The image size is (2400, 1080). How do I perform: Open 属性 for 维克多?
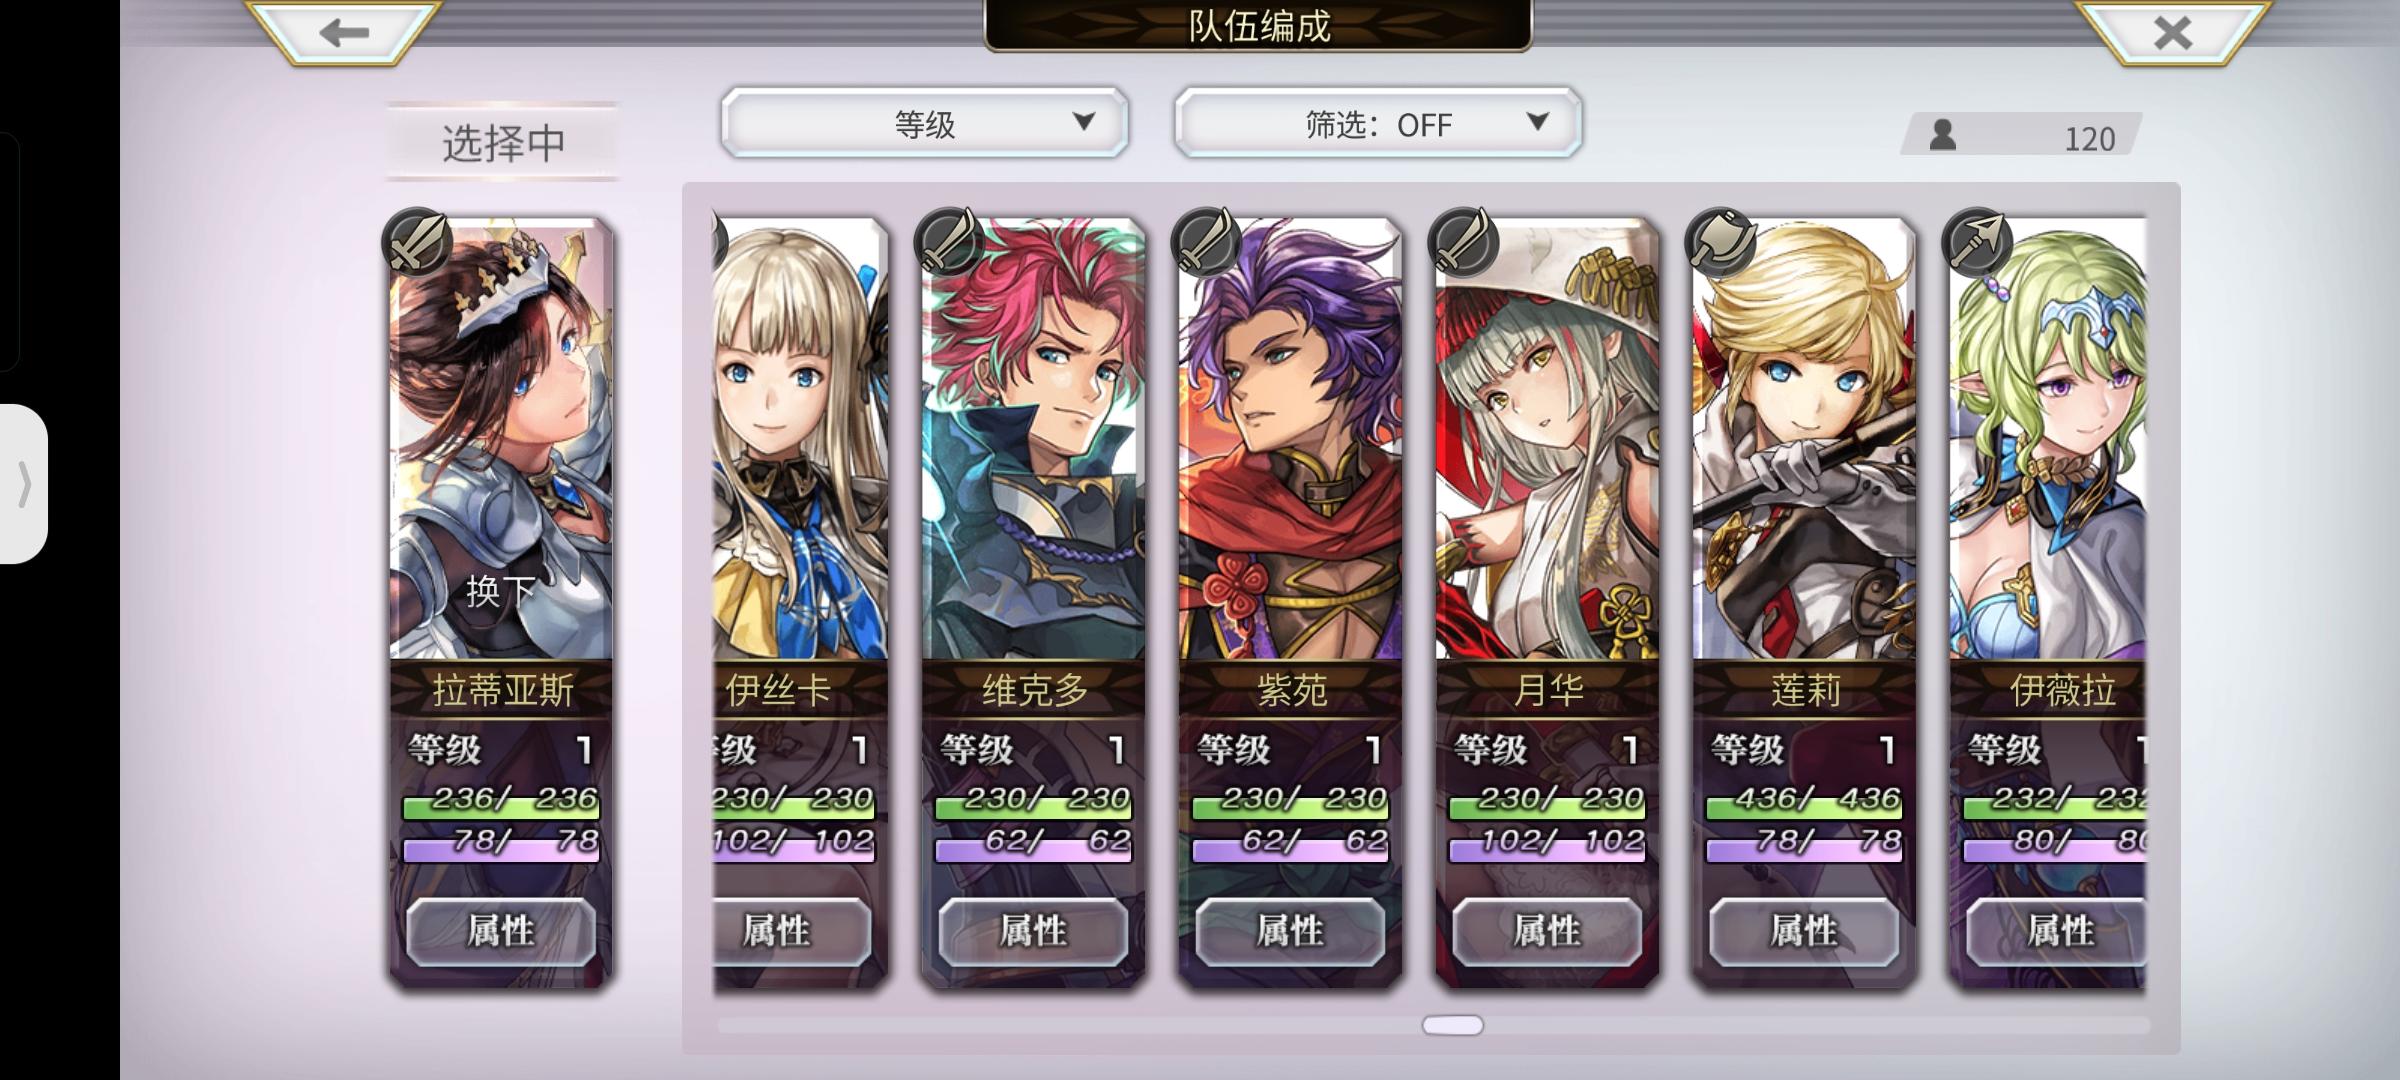(x=1033, y=931)
